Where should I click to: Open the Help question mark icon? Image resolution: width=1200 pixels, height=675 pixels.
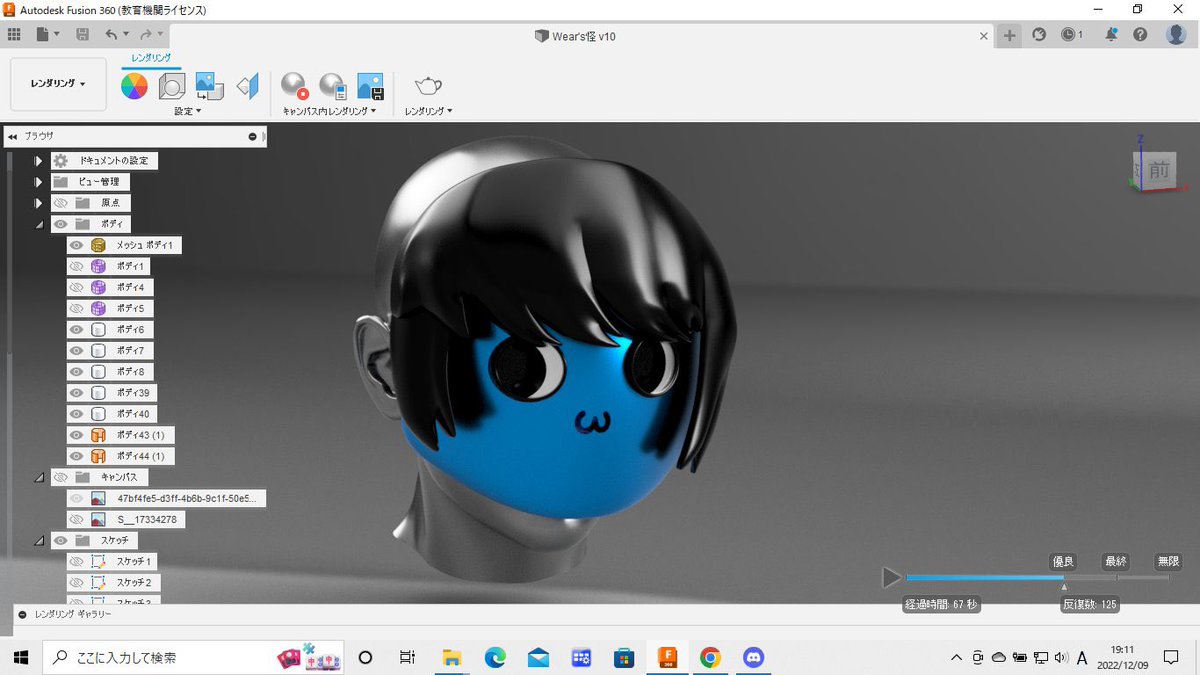(x=1140, y=34)
